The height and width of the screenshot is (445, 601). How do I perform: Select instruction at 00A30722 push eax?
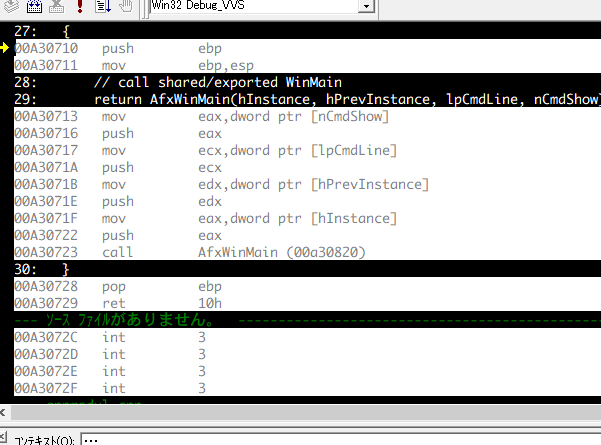(x=307, y=235)
